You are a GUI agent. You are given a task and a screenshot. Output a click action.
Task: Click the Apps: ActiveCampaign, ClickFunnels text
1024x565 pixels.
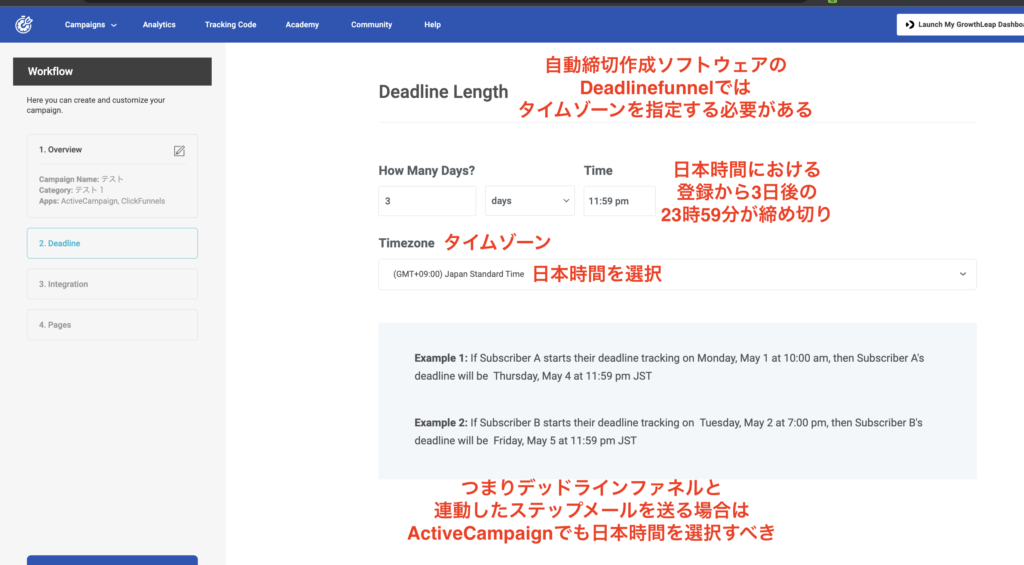point(102,201)
